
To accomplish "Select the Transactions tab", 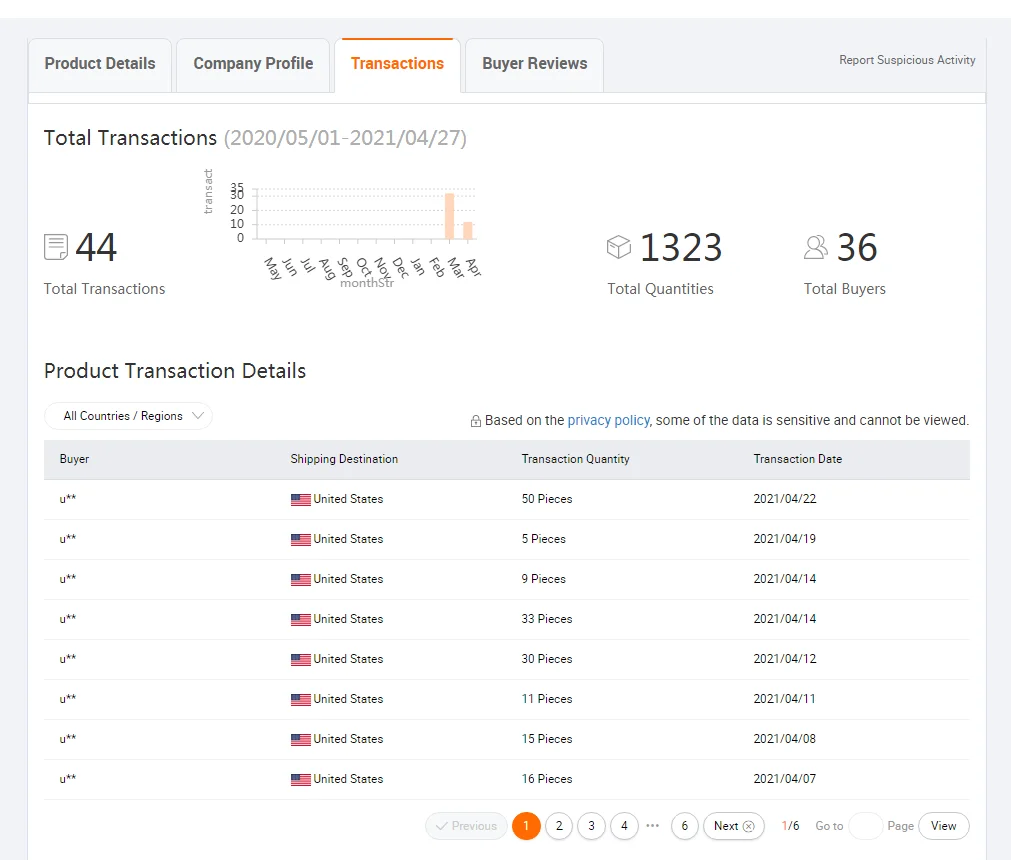I will pos(397,64).
